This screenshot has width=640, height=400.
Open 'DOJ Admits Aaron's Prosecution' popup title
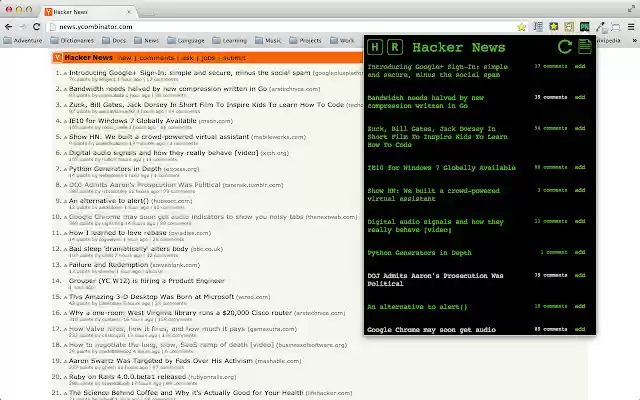pyautogui.click(x=435, y=280)
